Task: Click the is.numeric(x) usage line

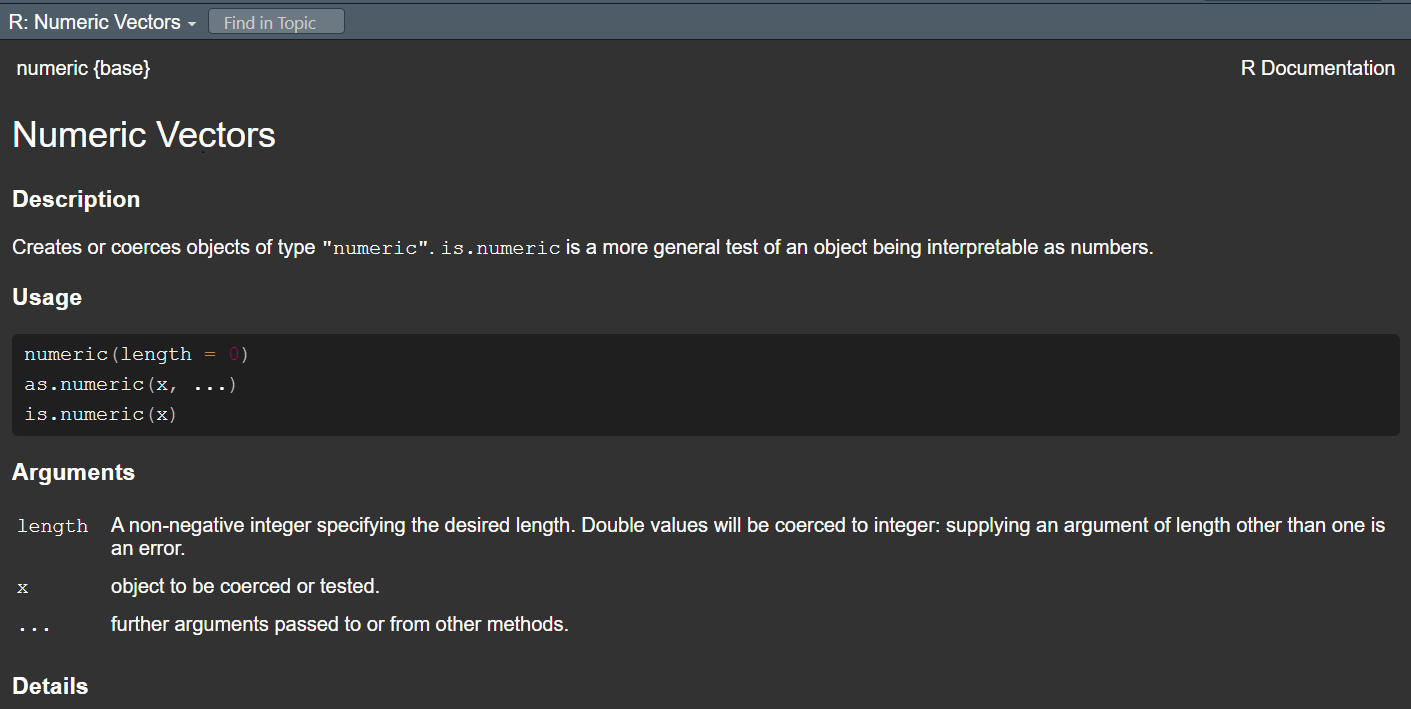Action: (100, 414)
